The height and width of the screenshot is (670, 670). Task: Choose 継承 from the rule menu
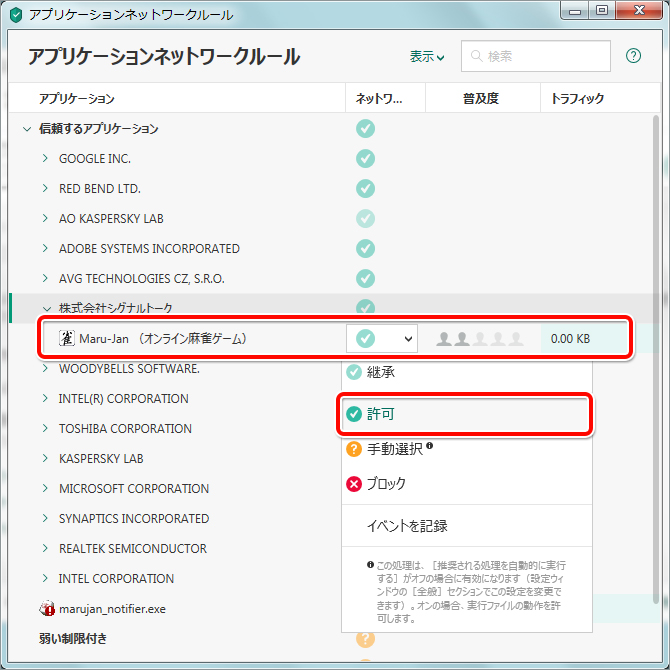tap(467, 372)
